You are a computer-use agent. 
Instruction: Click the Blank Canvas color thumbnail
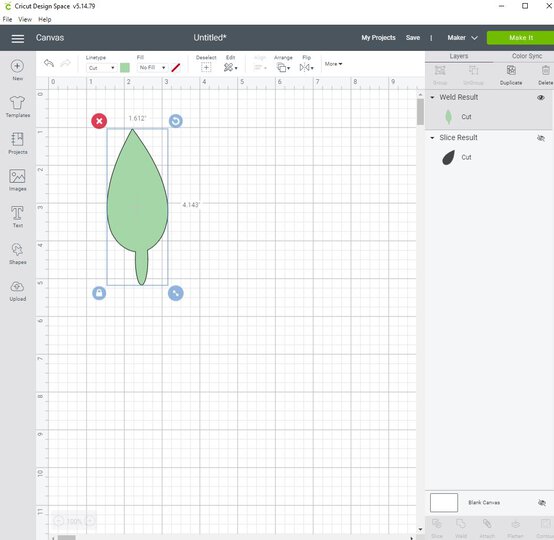coord(444,503)
